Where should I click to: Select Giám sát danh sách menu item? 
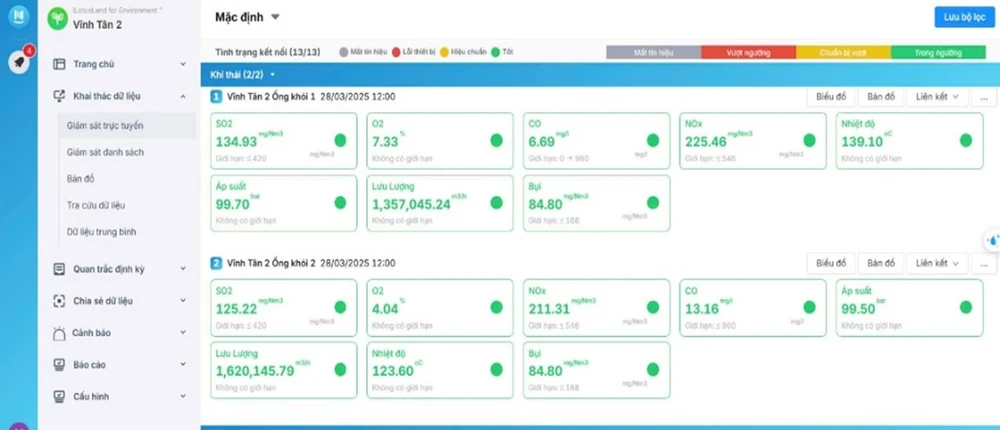point(105,151)
